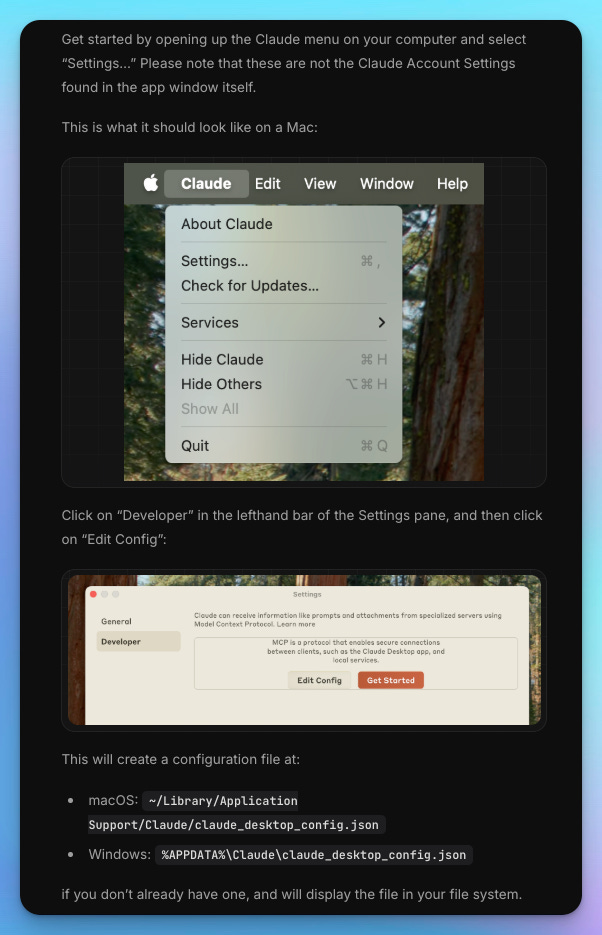The image size is (602, 935).
Task: Click the Windows %APPDATA% path code
Action: [314, 855]
